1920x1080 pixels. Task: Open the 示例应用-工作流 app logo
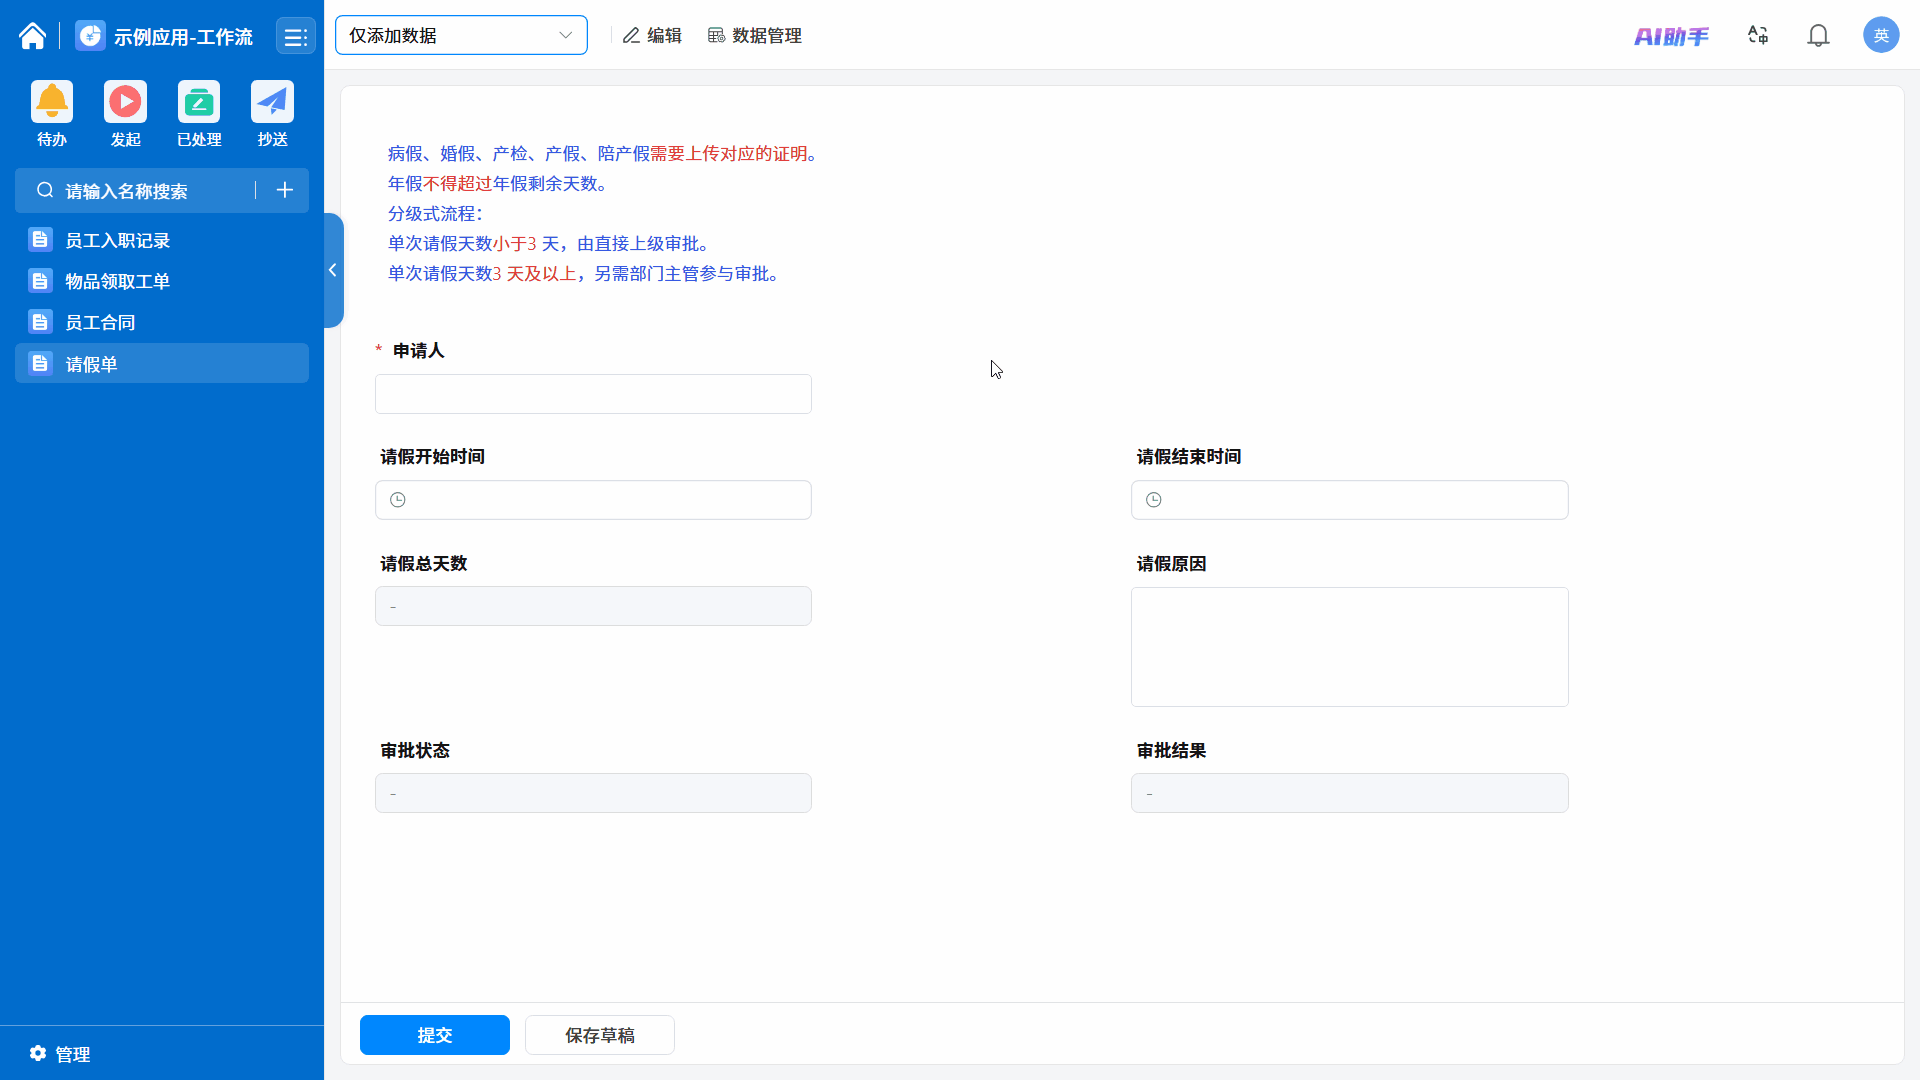(90, 36)
